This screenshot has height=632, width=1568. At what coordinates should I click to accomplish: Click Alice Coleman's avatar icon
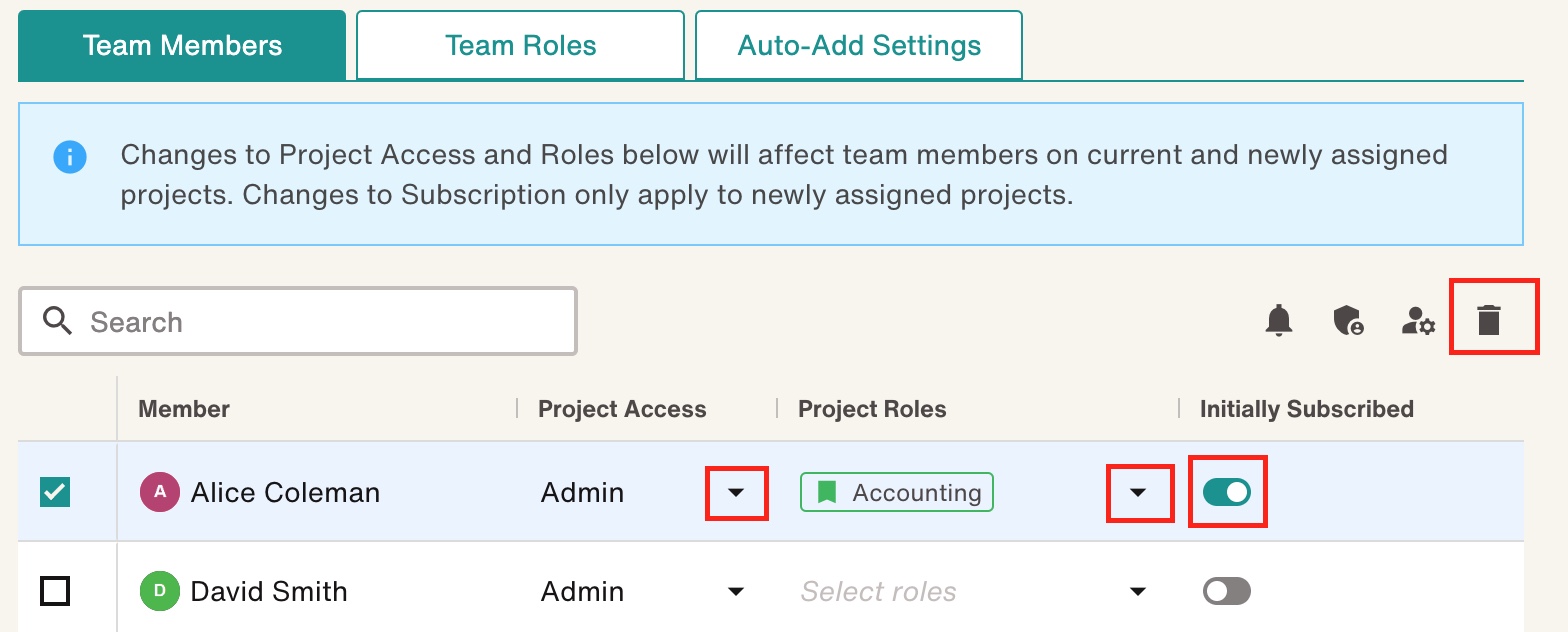tap(160, 492)
